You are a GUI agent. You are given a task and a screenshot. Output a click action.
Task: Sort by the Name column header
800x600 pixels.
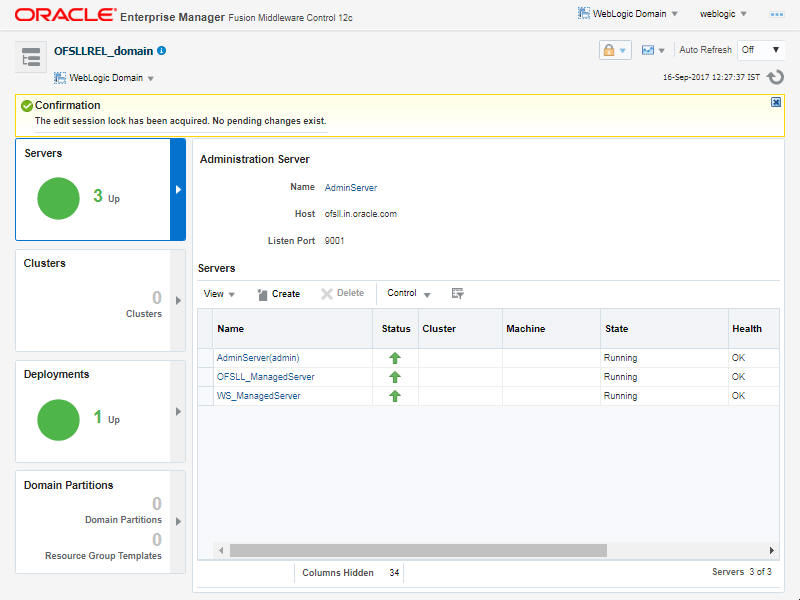coord(293,329)
